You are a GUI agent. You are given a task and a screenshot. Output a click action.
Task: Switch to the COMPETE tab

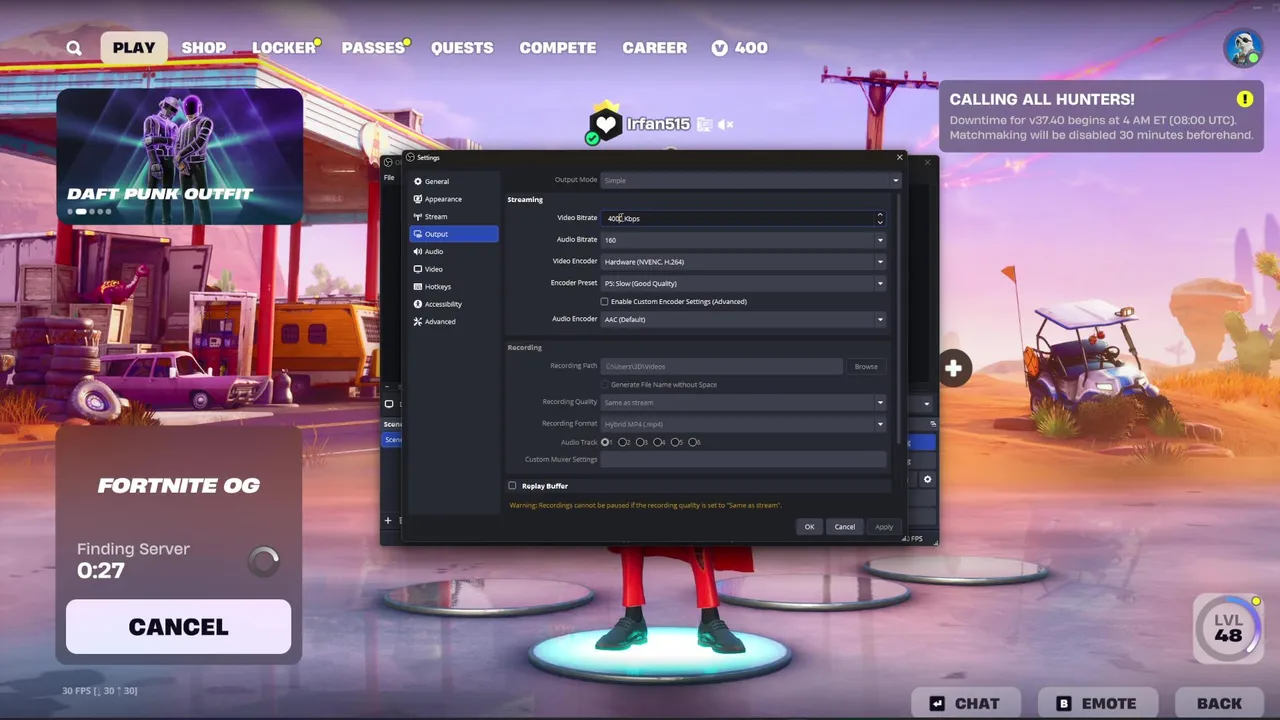coord(558,48)
